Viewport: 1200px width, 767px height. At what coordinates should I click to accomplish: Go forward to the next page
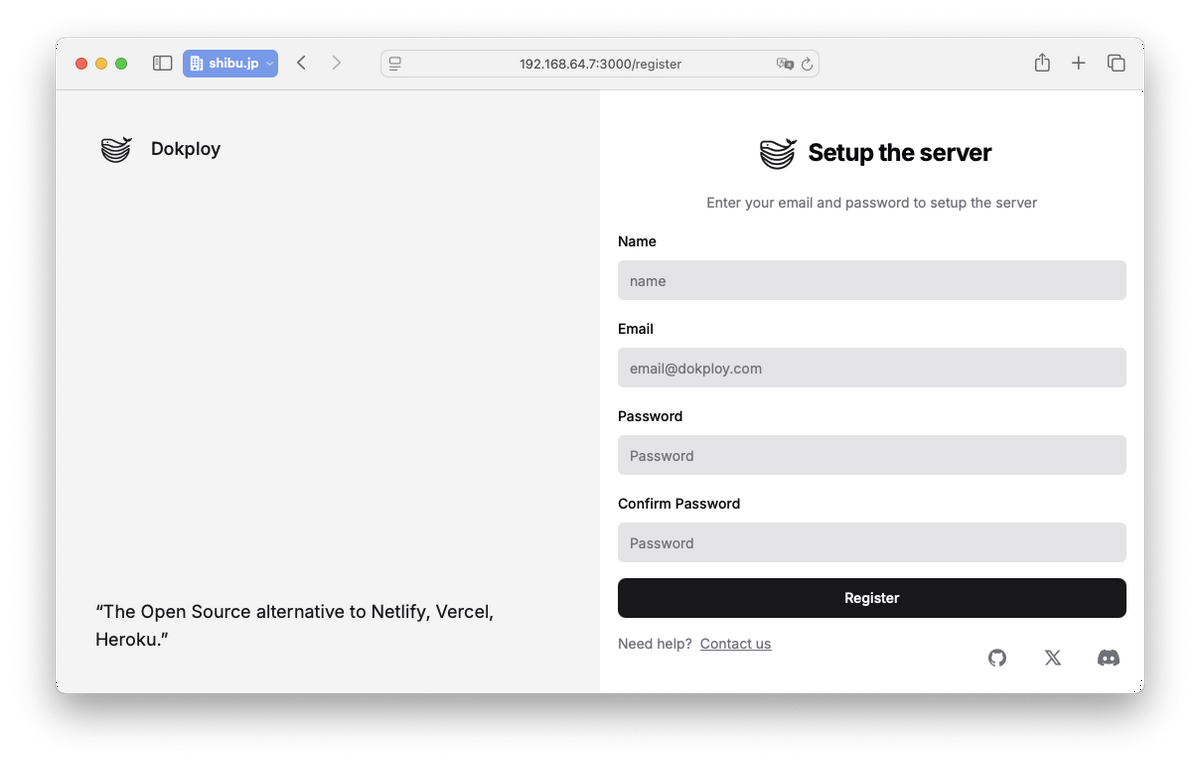click(336, 63)
